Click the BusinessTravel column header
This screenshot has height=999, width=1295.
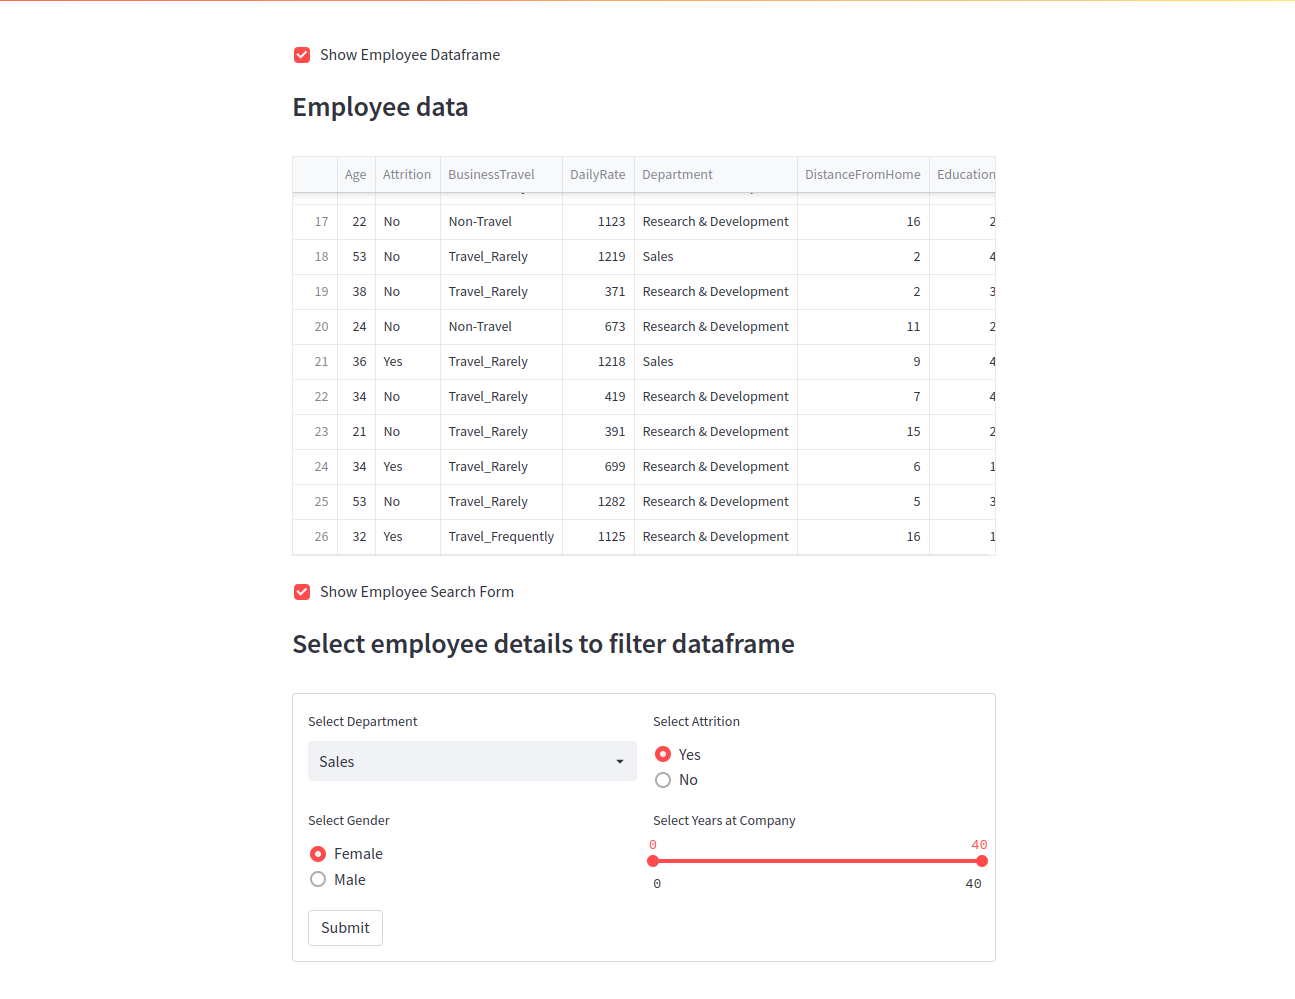(491, 174)
